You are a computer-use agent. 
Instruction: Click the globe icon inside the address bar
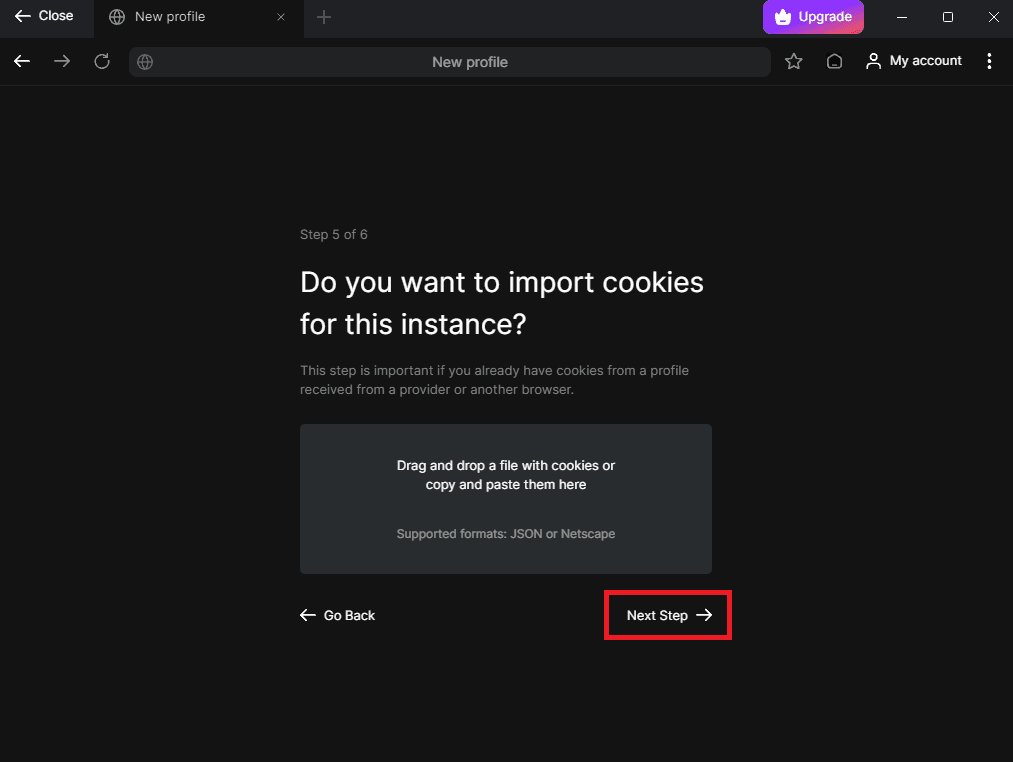[x=144, y=61]
